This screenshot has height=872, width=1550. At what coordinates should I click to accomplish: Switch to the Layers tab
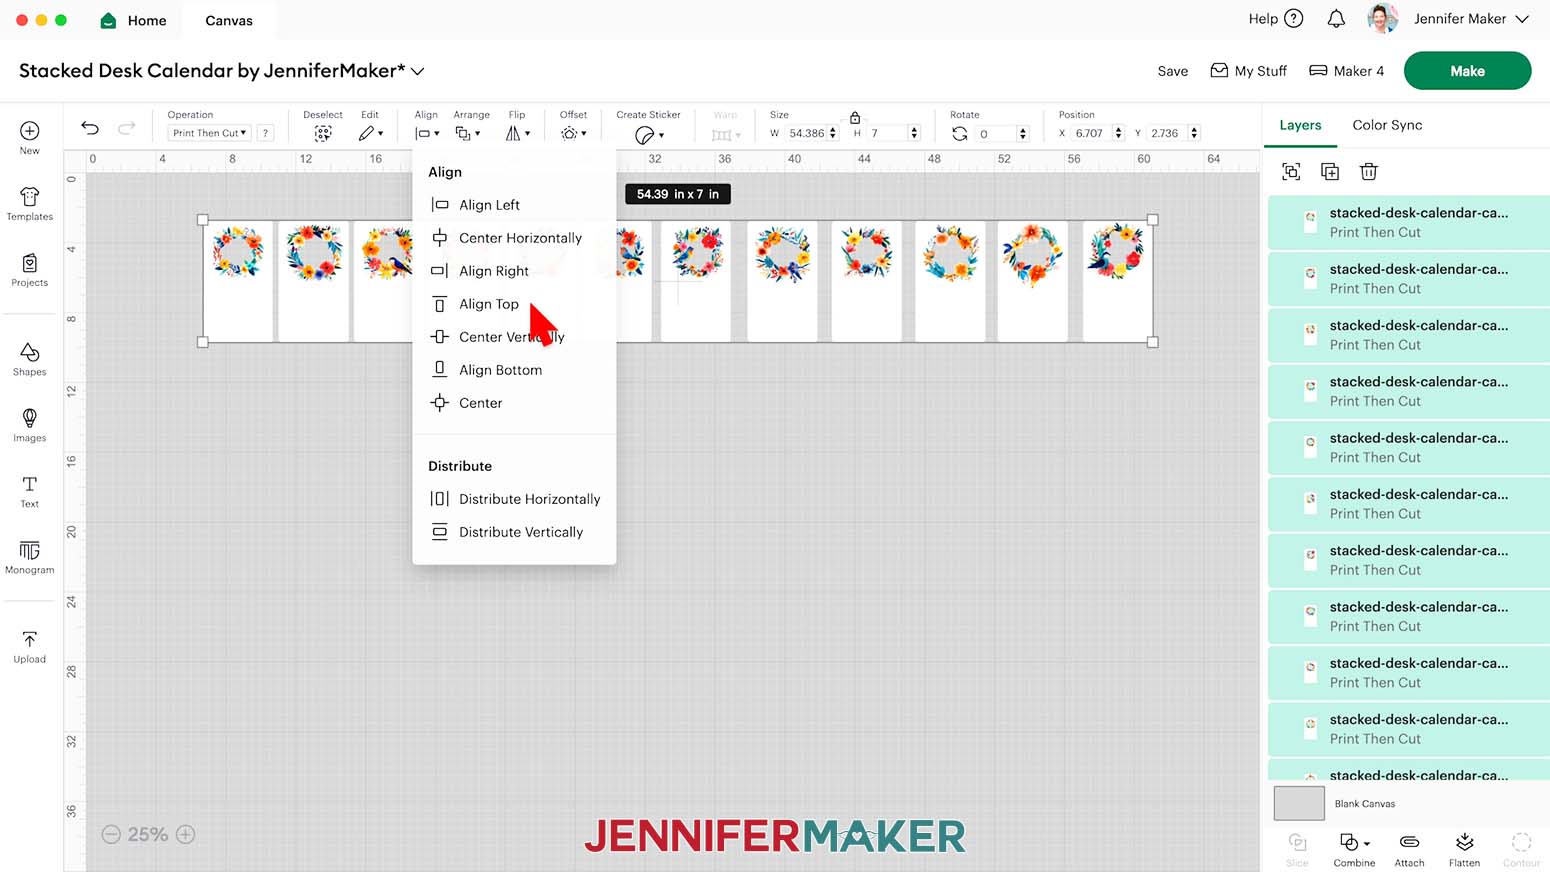1300,125
